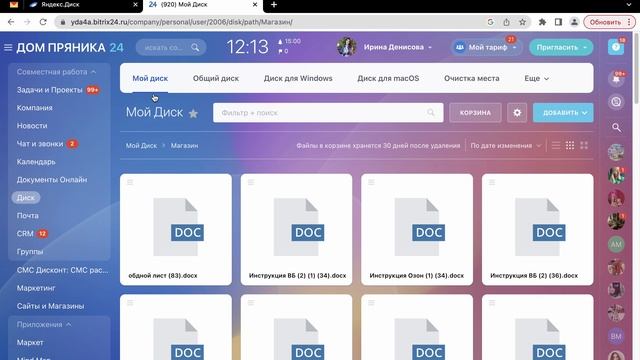Viewport: 640px width, 360px height.
Task: Open the AM contact avatar
Action: click(x=616, y=244)
